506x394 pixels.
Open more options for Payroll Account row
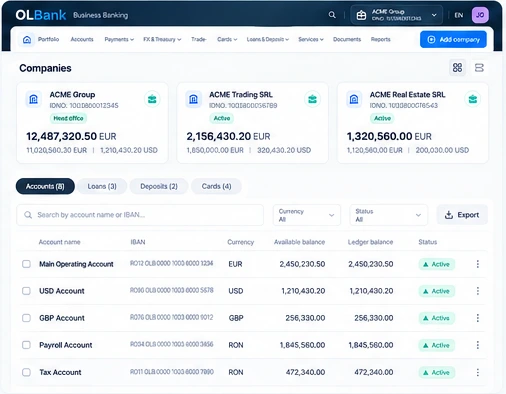478,345
